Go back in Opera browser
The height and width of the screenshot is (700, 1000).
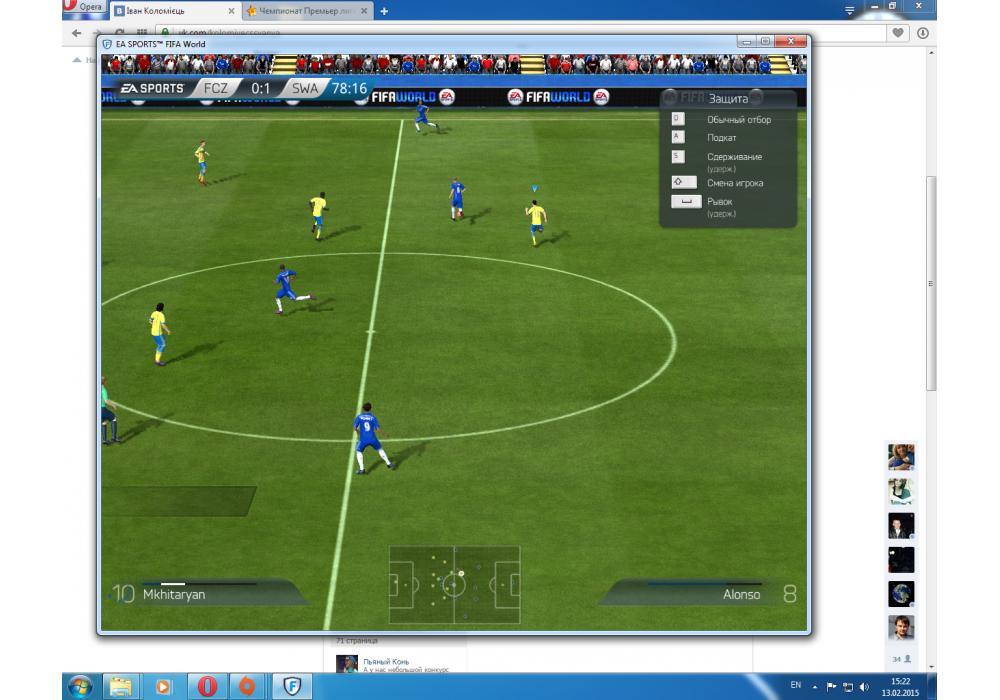coord(77,33)
